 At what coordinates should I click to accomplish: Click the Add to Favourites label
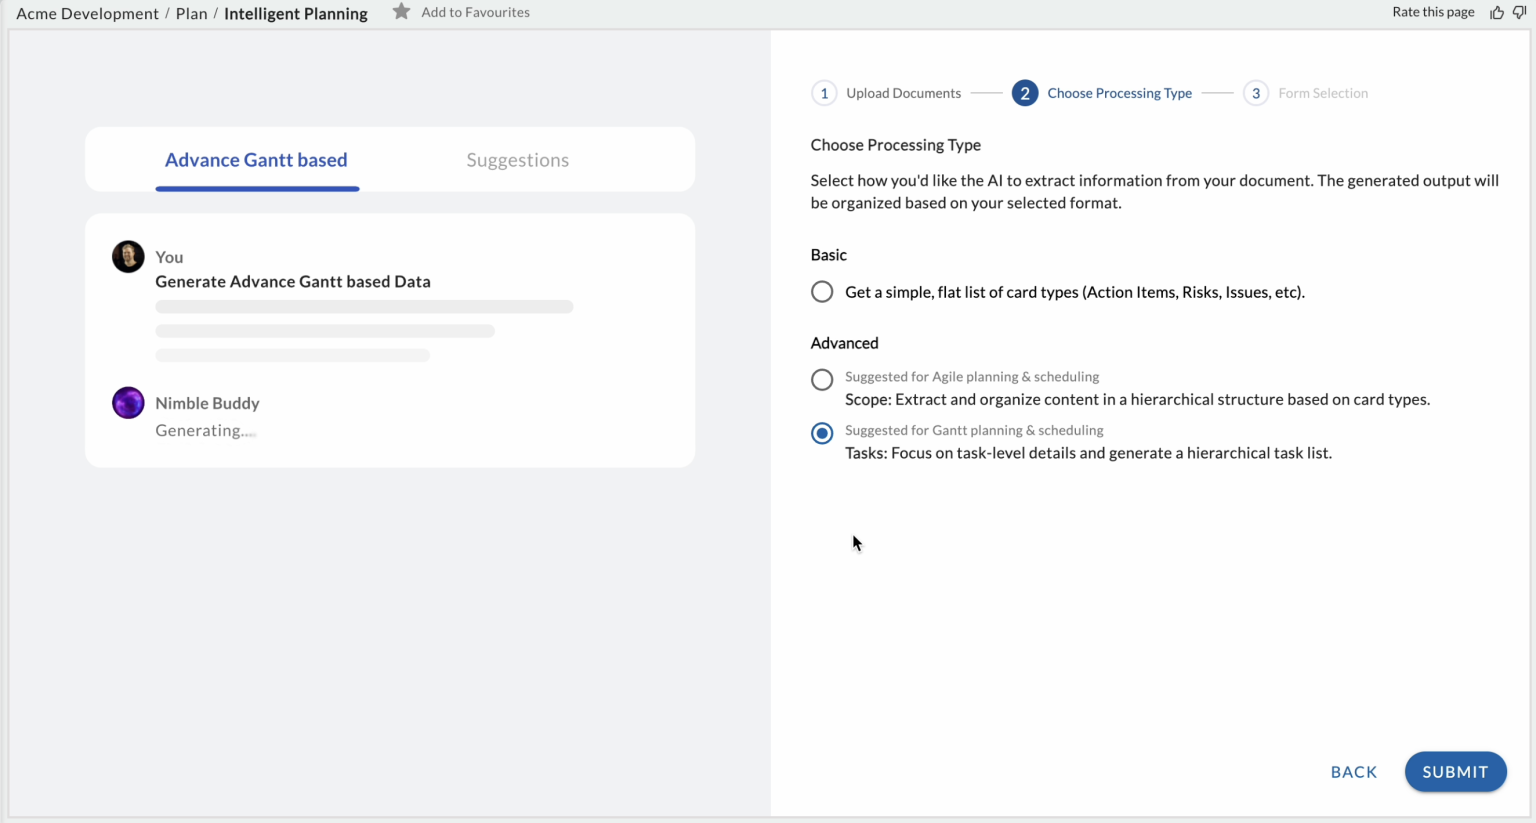pyautogui.click(x=475, y=12)
